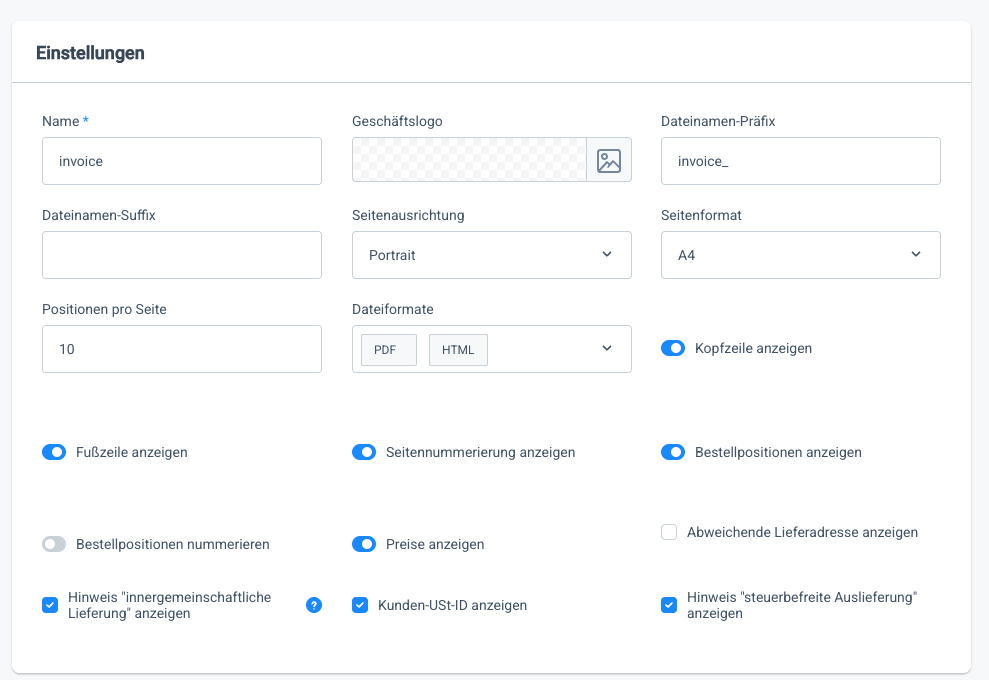Image resolution: width=989 pixels, height=680 pixels.
Task: Click the HTML file format tag
Action: point(458,350)
